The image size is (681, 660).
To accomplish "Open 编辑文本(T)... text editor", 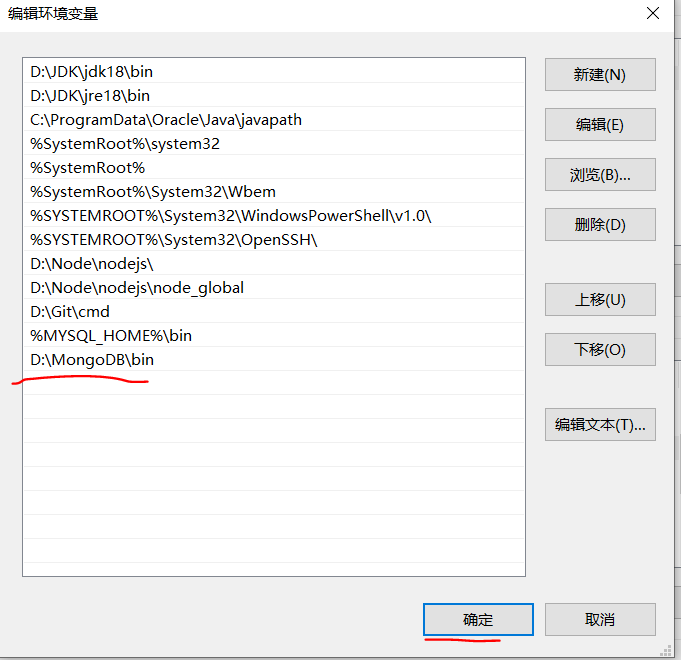I will coord(600,424).
